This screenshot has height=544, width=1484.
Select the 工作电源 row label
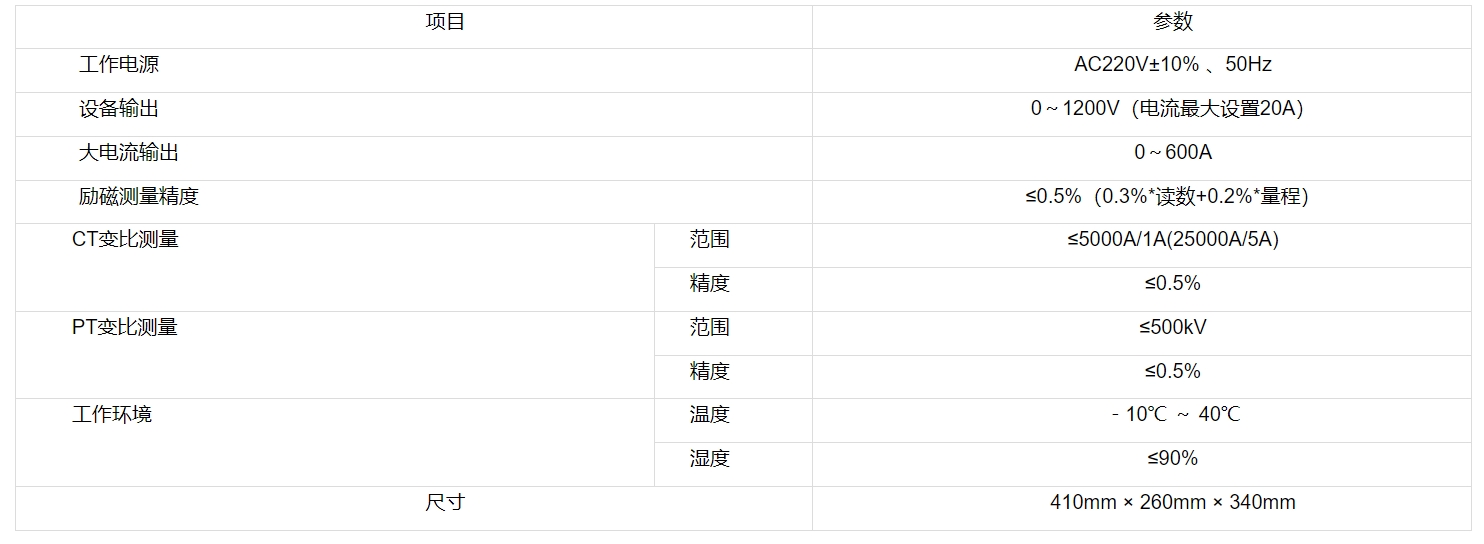pyautogui.click(x=119, y=65)
